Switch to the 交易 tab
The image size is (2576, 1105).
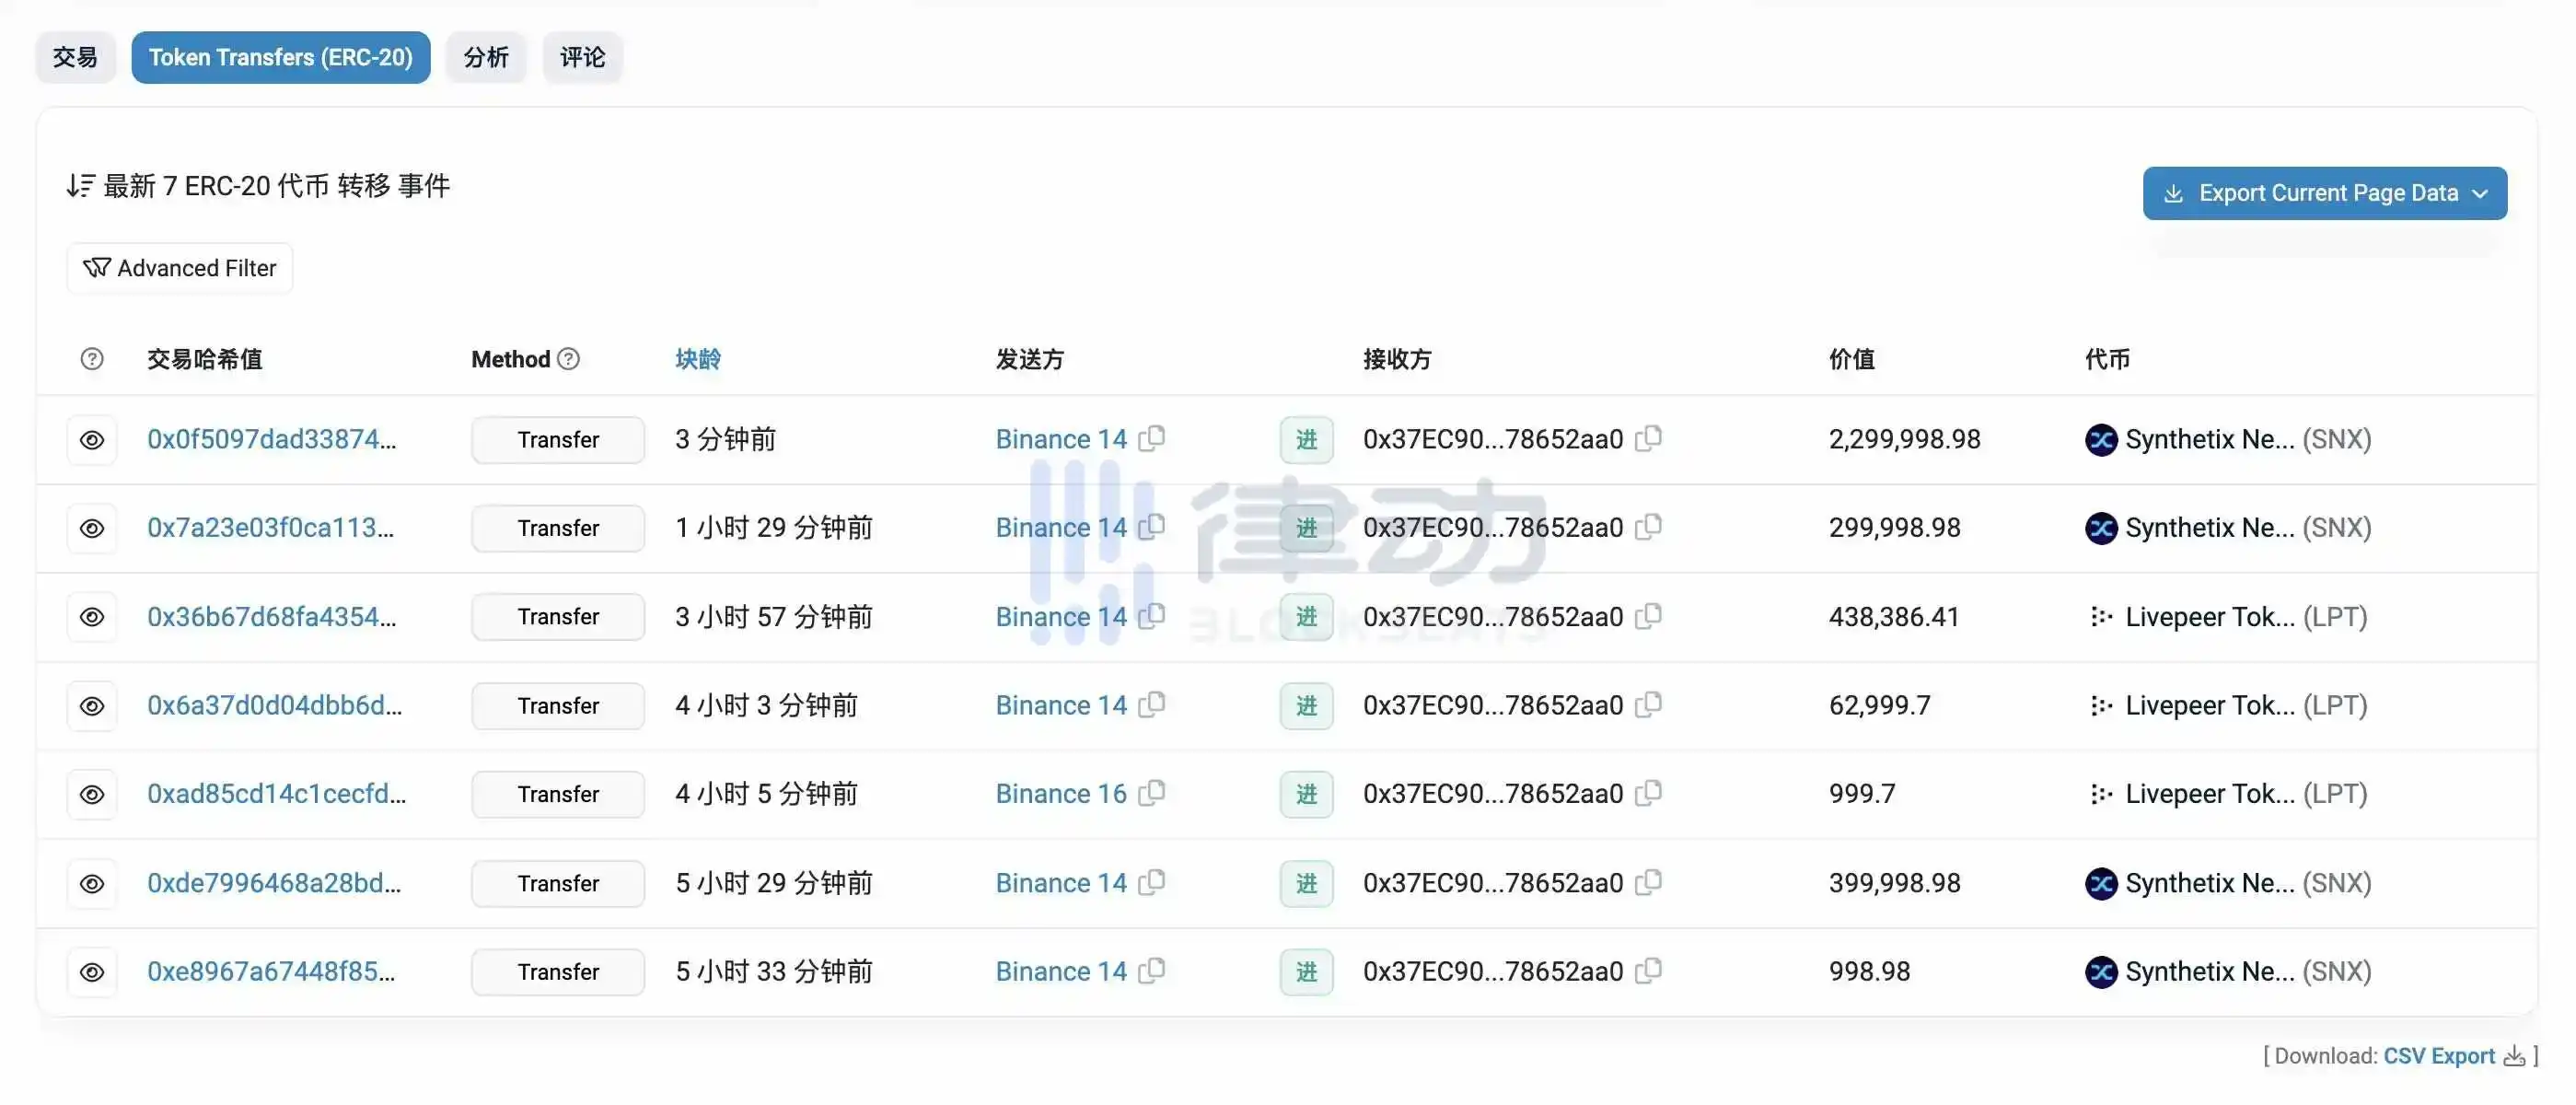pyautogui.click(x=75, y=57)
